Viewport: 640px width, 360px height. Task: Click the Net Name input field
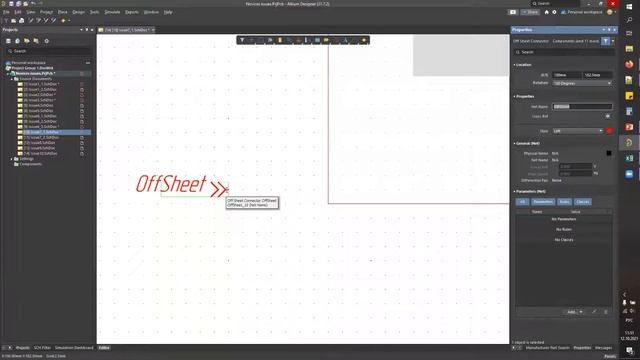[x=582, y=107]
